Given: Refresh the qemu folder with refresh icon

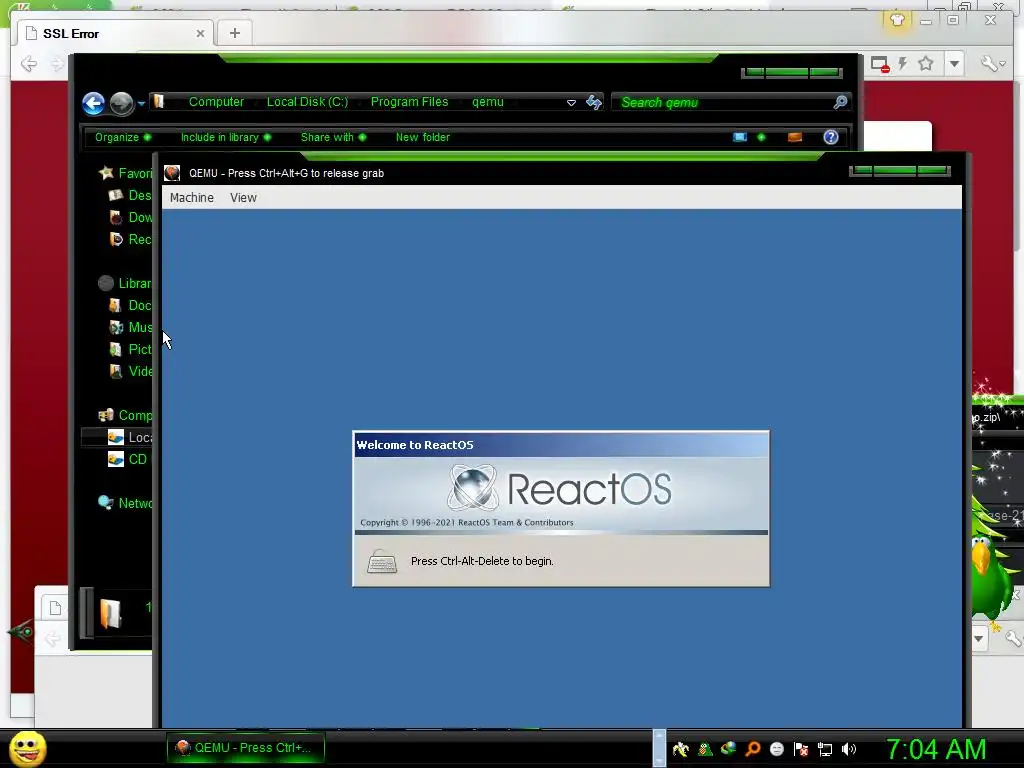Looking at the screenshot, I should point(594,102).
